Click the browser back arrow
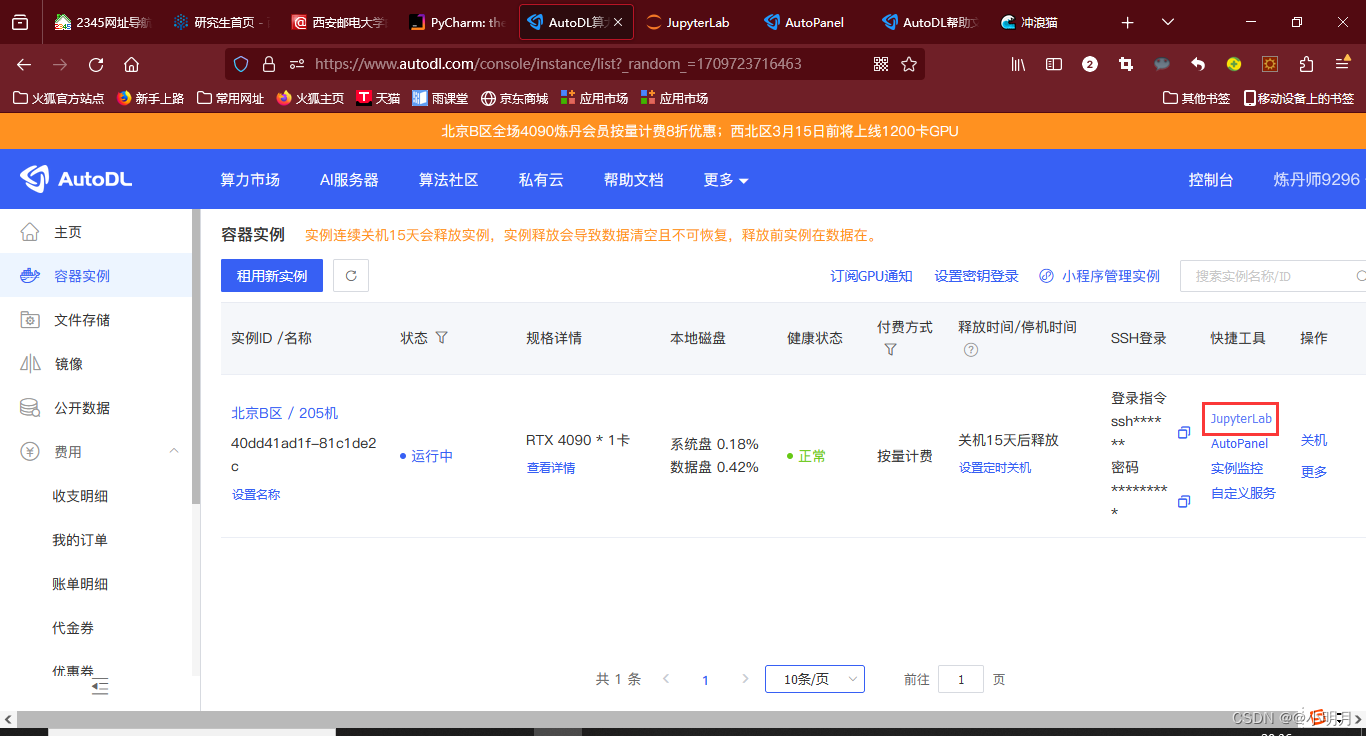Image resolution: width=1366 pixels, height=736 pixels. [x=24, y=64]
